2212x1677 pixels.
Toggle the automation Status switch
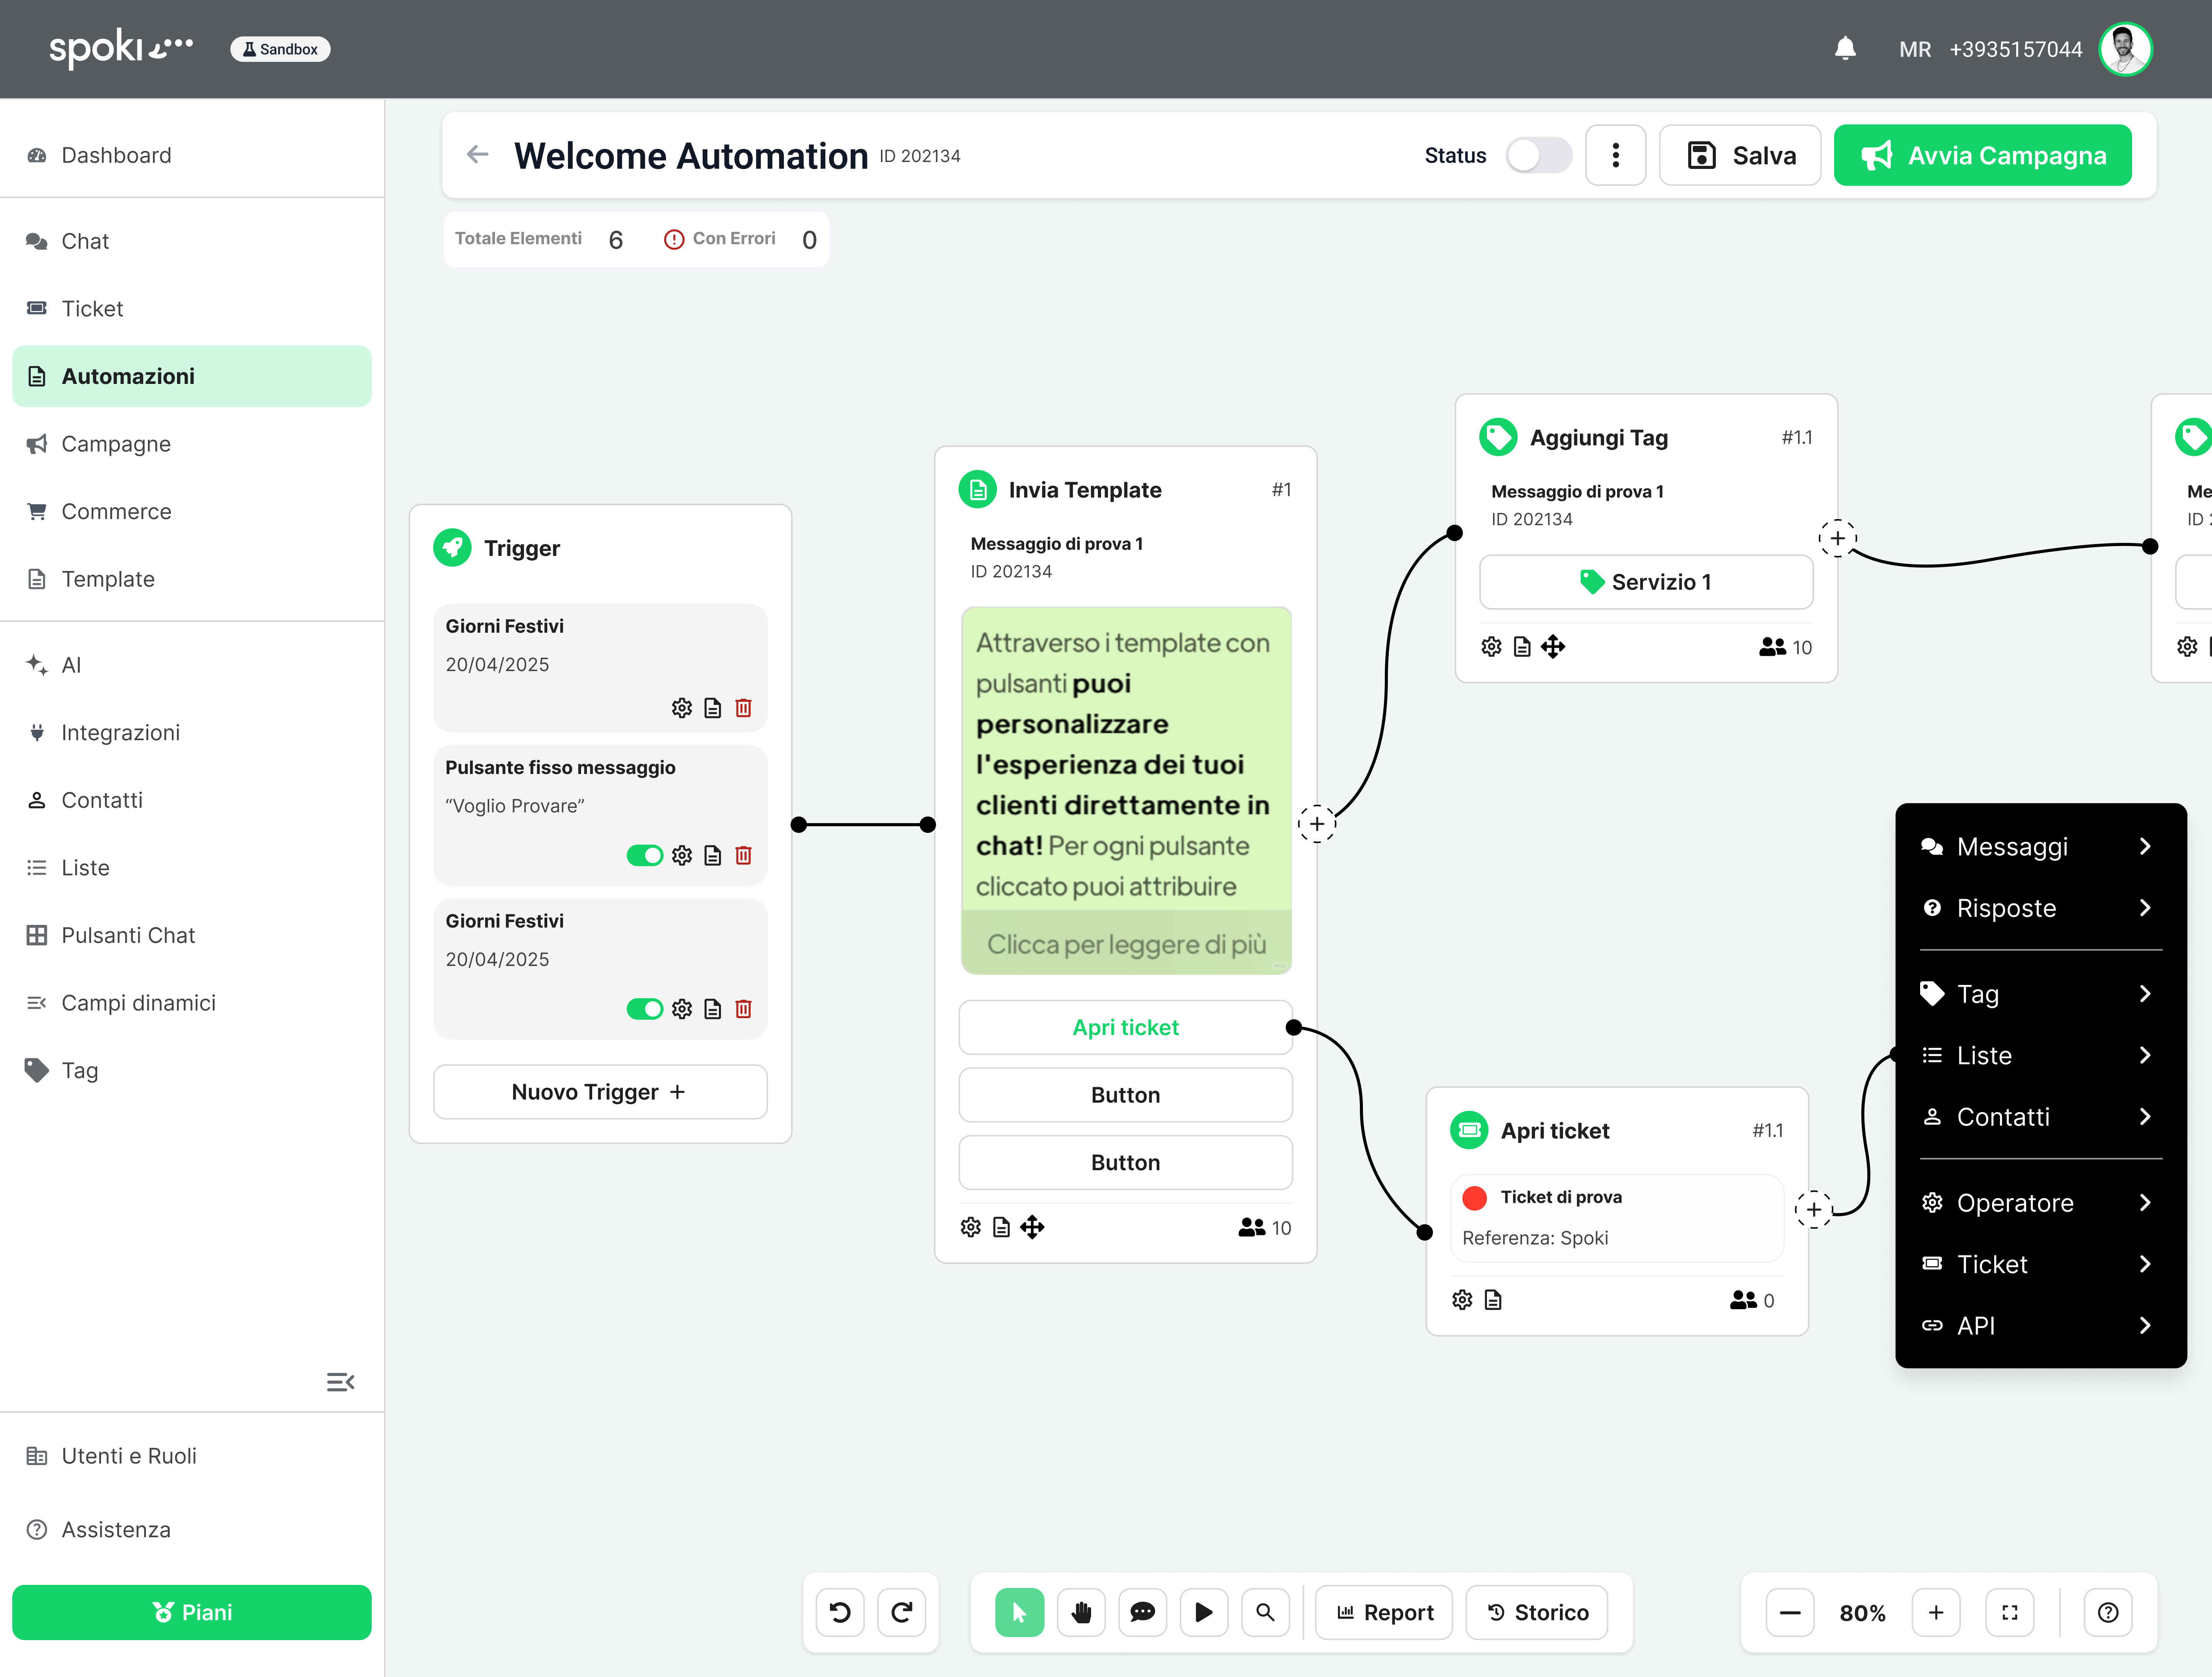[x=1539, y=155]
